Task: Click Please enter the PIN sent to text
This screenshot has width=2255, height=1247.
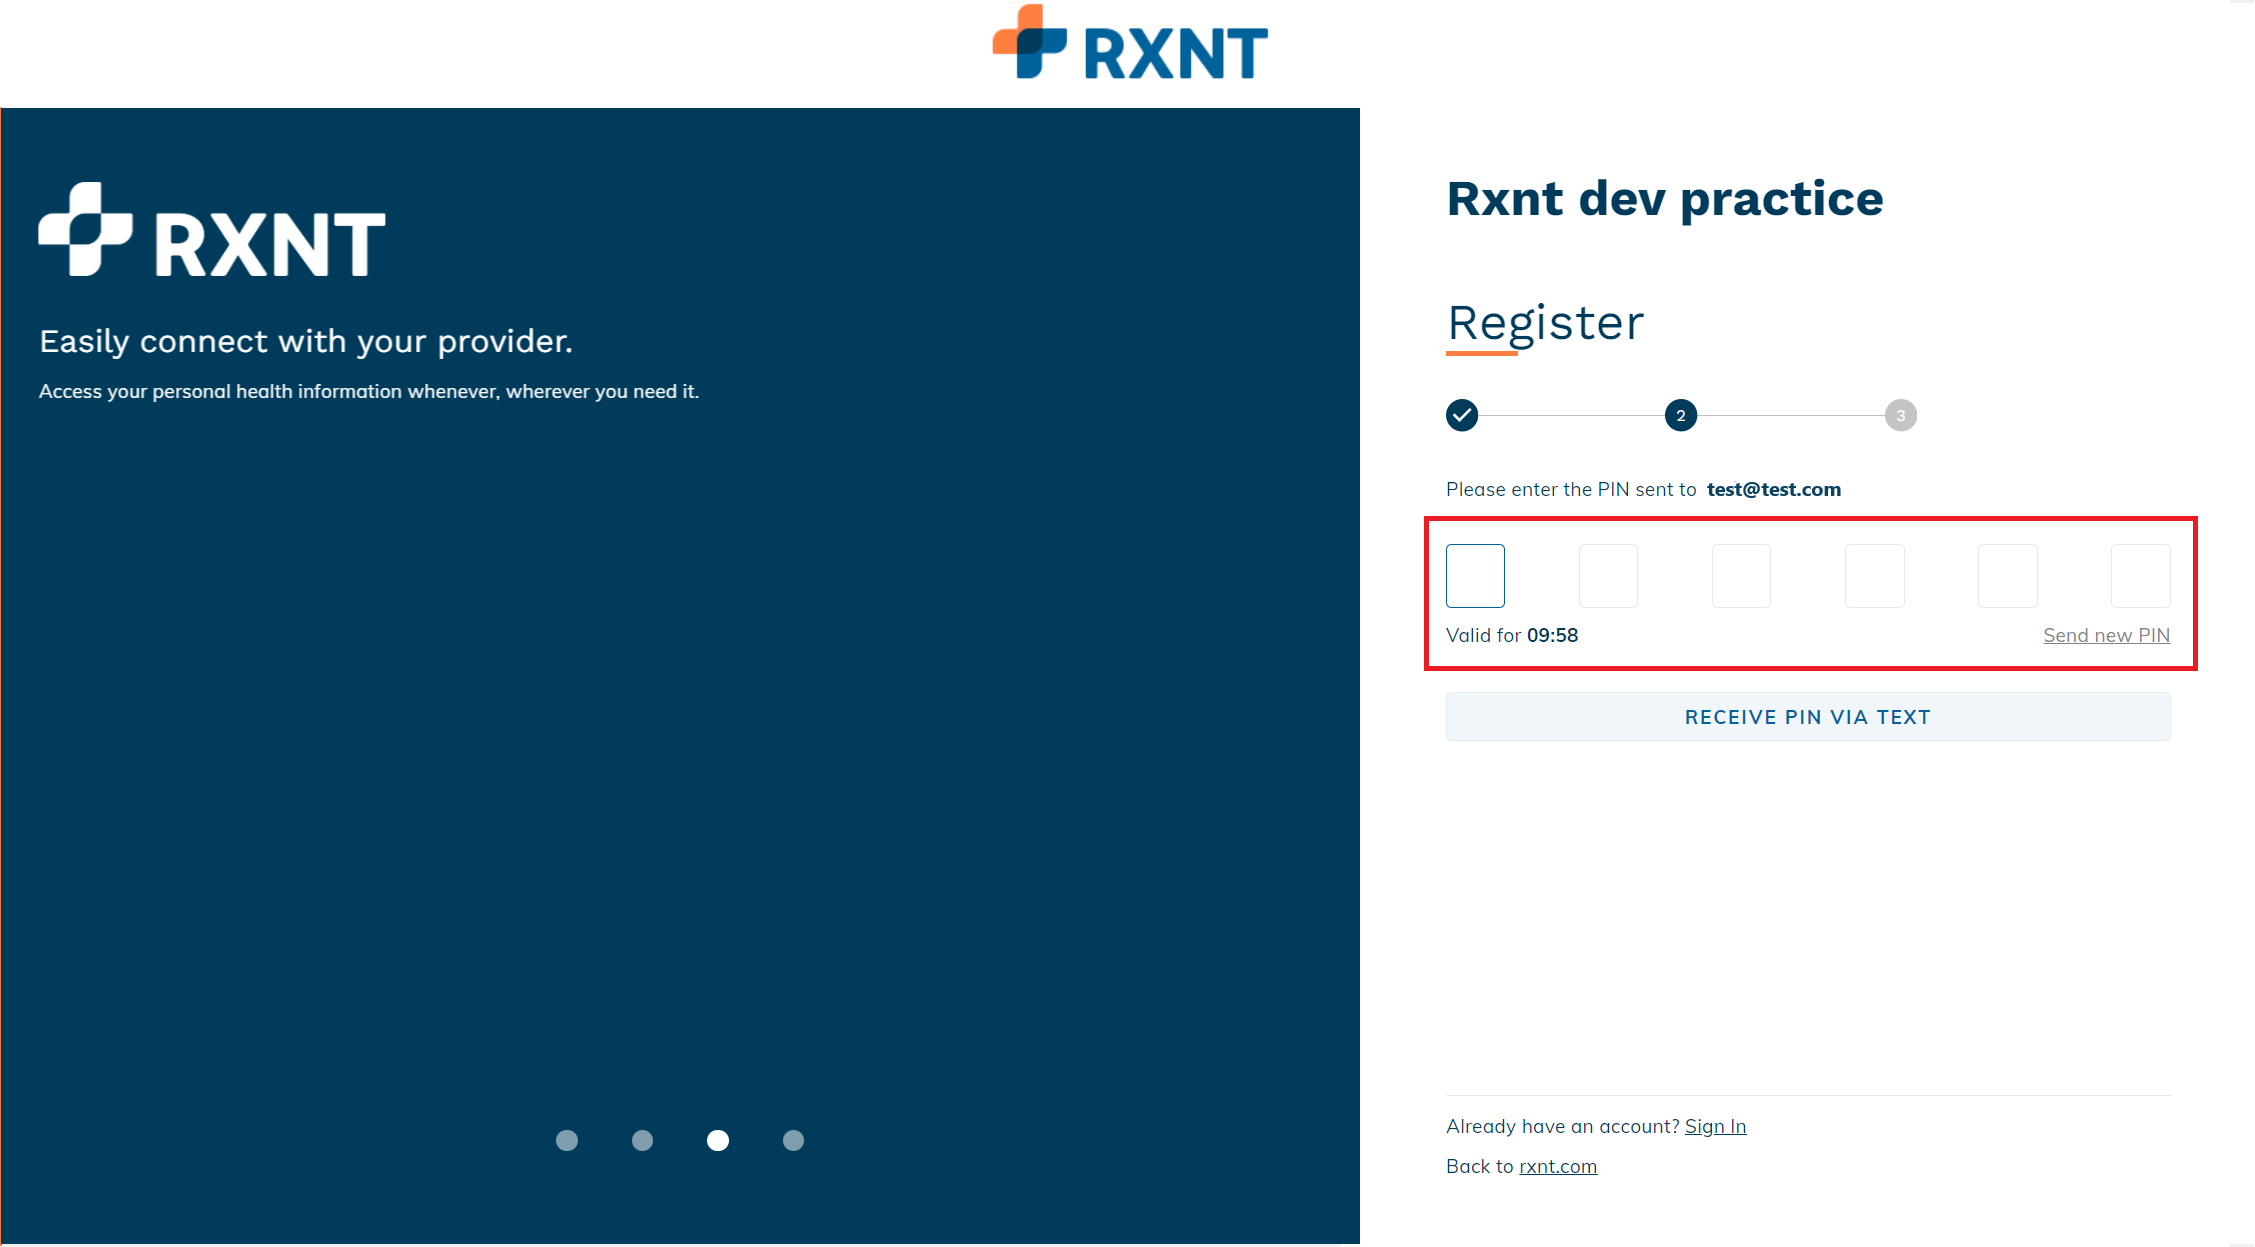Action: point(1571,489)
